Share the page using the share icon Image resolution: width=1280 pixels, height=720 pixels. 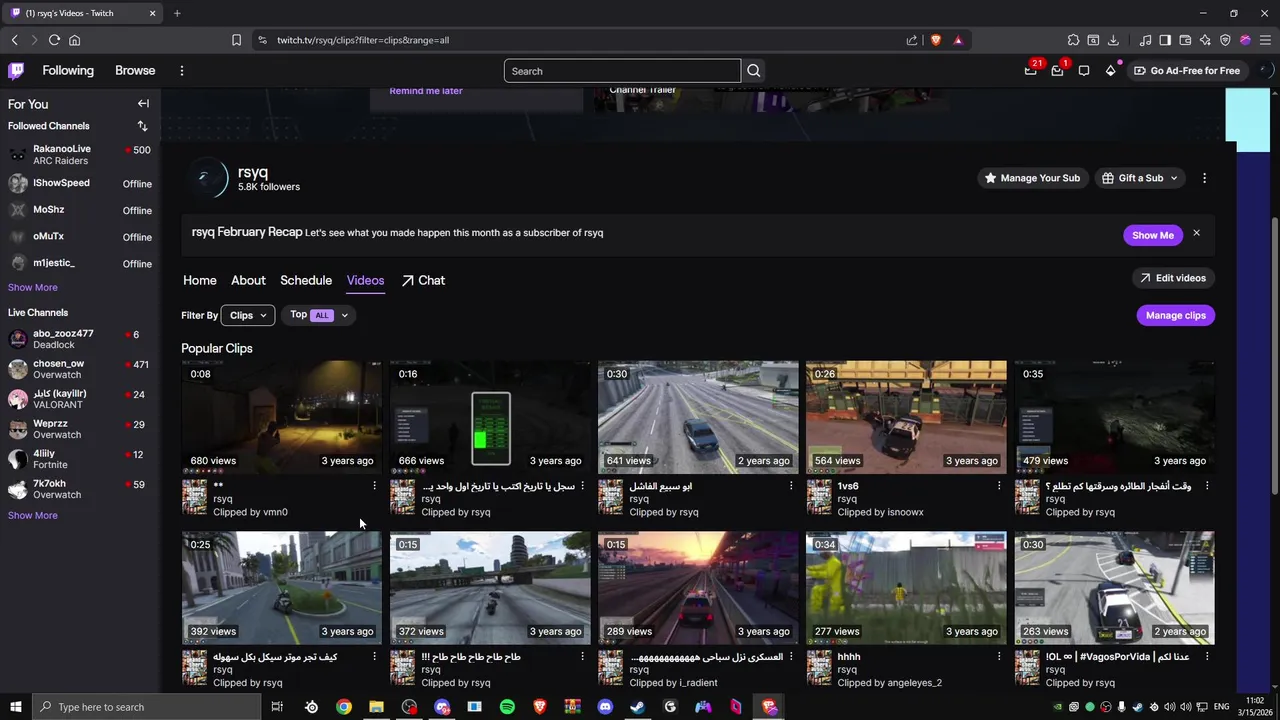912,40
